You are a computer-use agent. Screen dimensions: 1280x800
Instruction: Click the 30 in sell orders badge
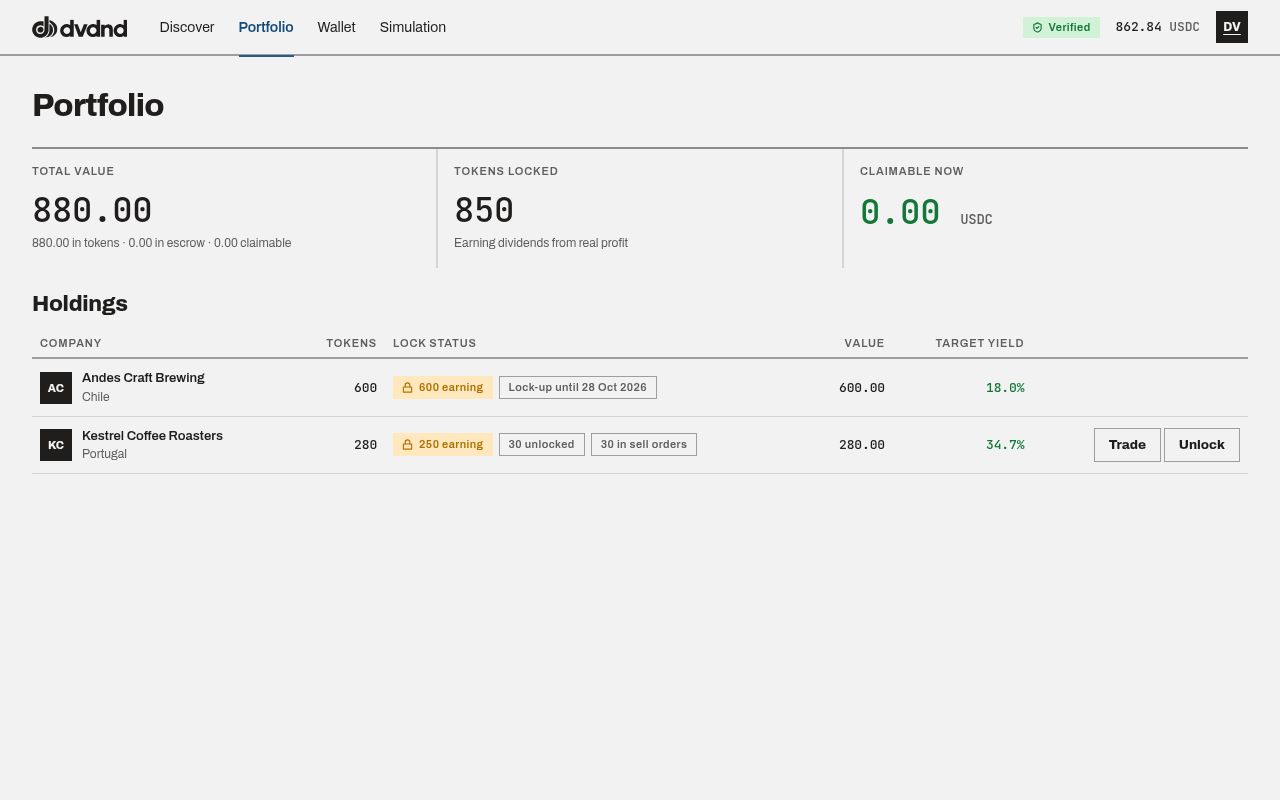point(644,445)
